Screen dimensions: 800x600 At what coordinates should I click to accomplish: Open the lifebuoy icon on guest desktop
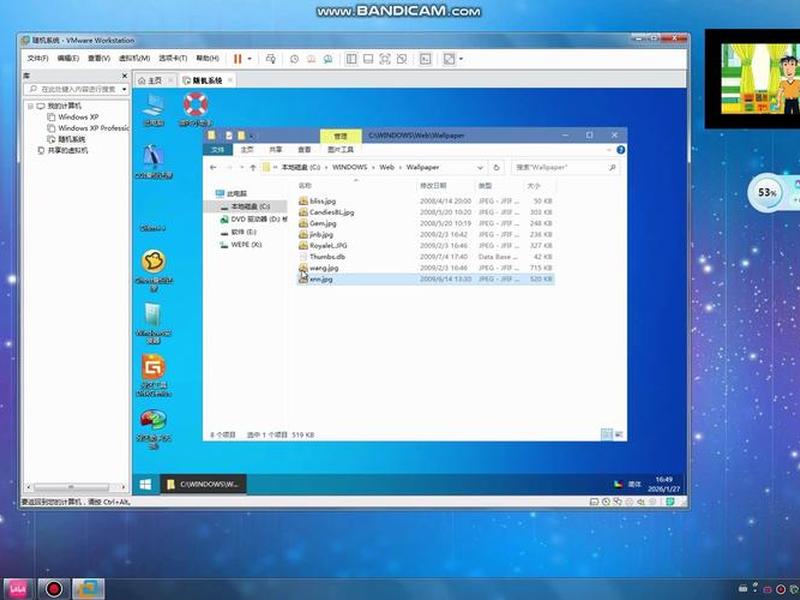[195, 109]
